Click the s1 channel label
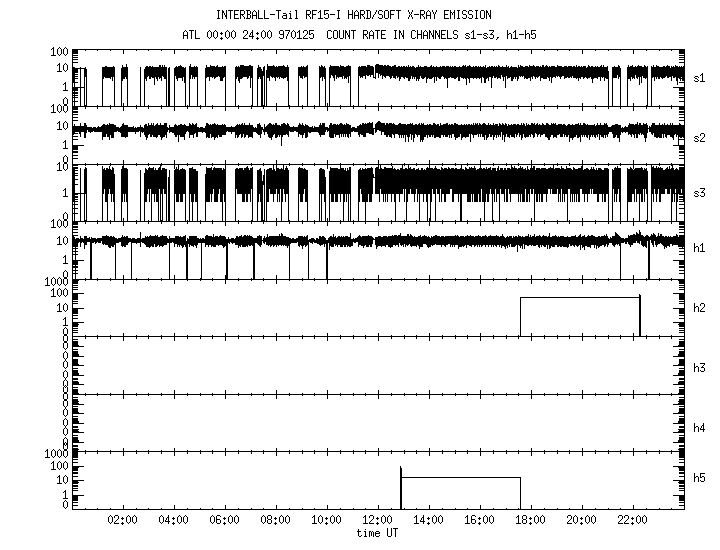 tap(699, 77)
